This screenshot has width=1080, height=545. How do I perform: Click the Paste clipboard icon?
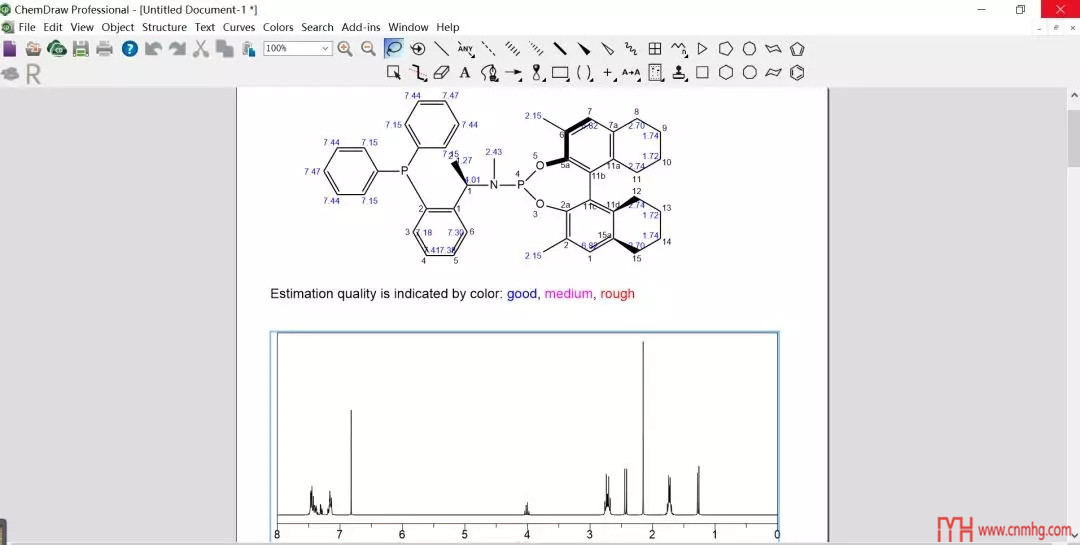[x=248, y=49]
